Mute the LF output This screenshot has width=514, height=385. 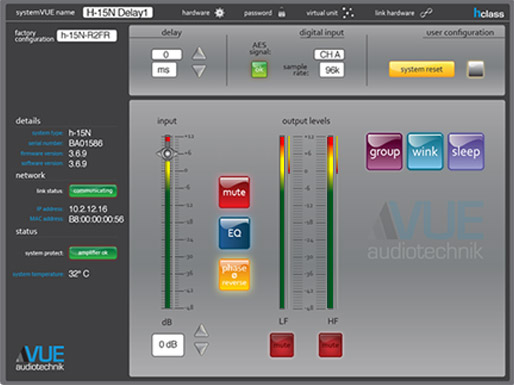click(x=282, y=345)
